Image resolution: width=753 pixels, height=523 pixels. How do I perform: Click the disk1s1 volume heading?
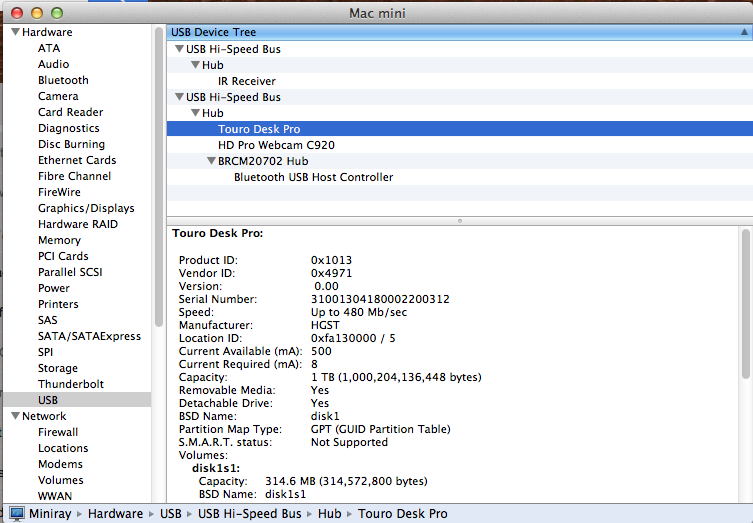click(216, 468)
